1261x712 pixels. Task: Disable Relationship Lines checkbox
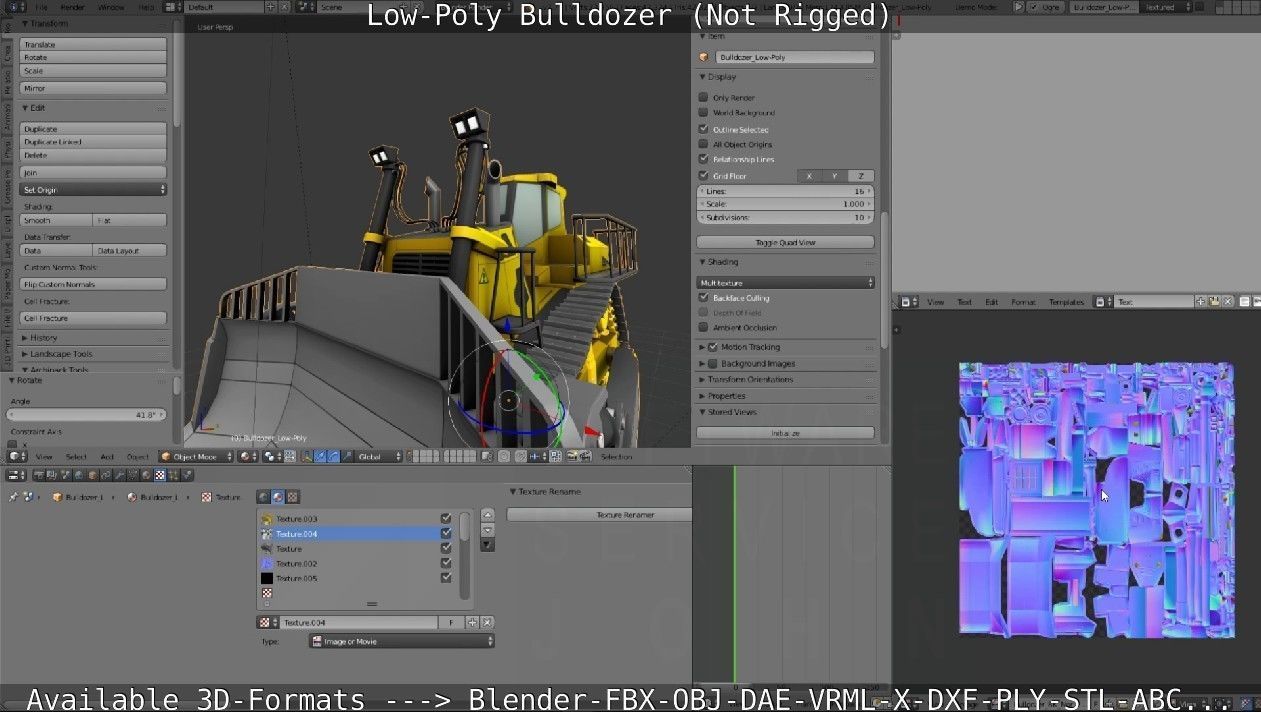pyautogui.click(x=704, y=159)
